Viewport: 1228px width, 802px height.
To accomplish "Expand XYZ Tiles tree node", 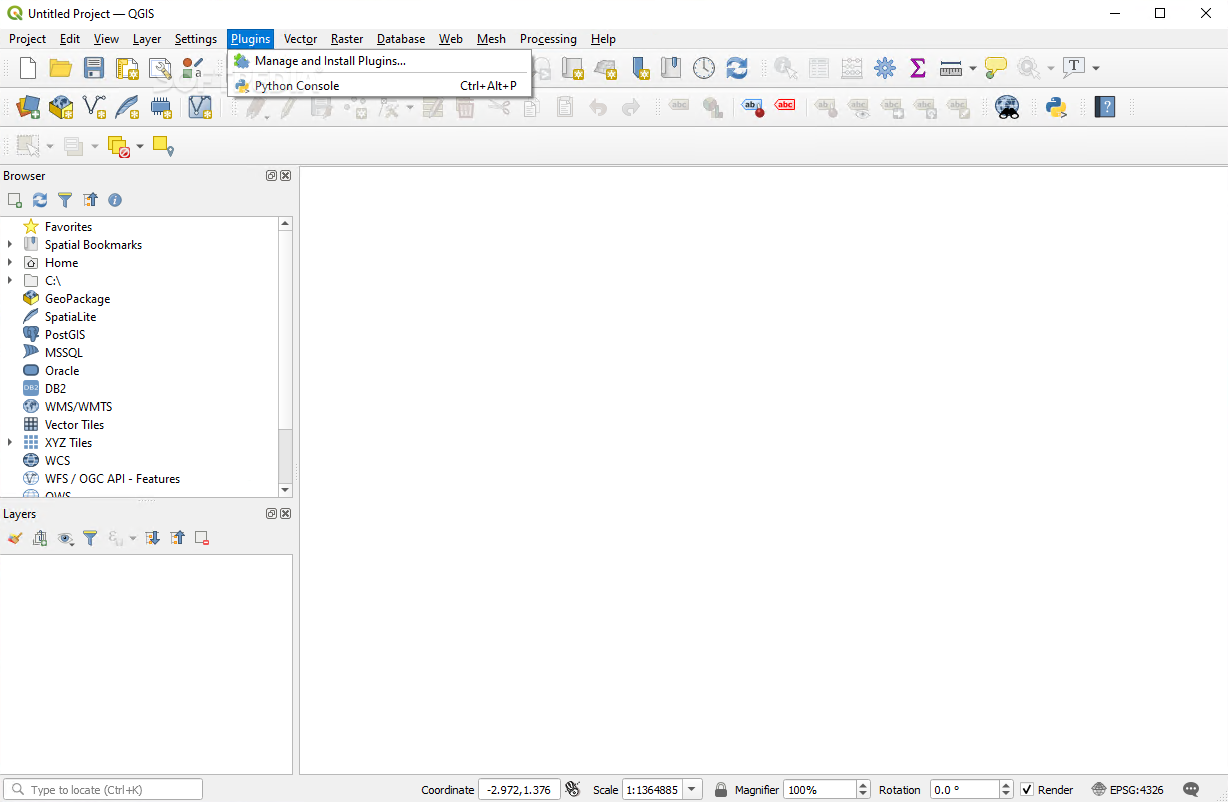I will click(10, 443).
